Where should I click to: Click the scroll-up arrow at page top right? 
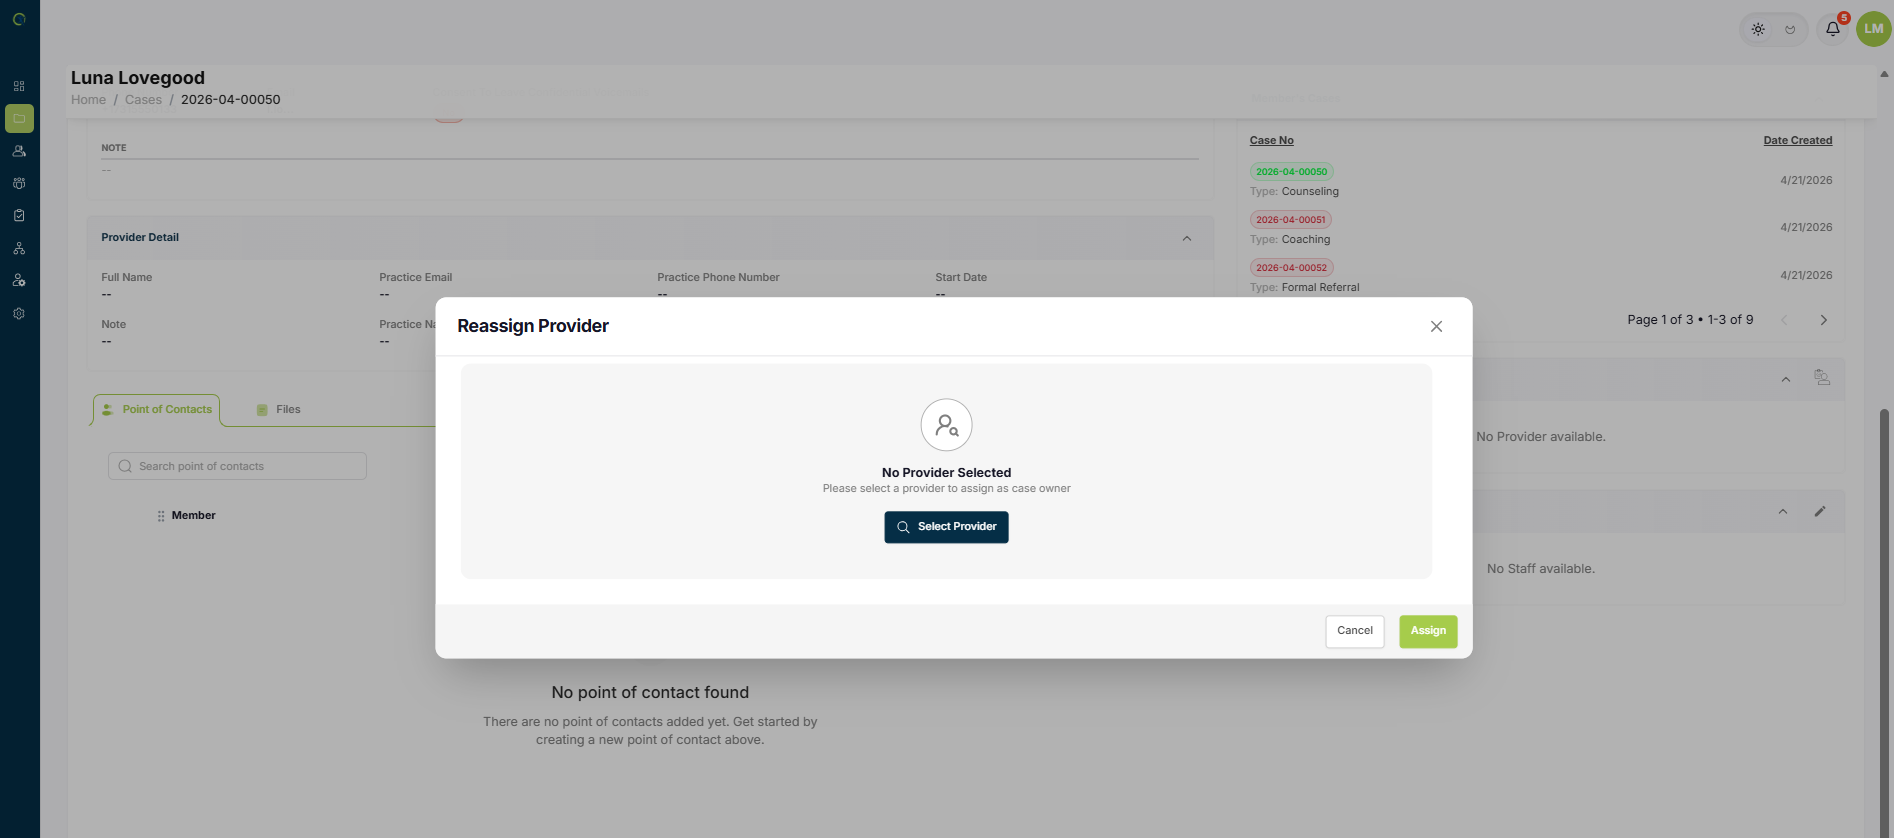(x=1884, y=74)
